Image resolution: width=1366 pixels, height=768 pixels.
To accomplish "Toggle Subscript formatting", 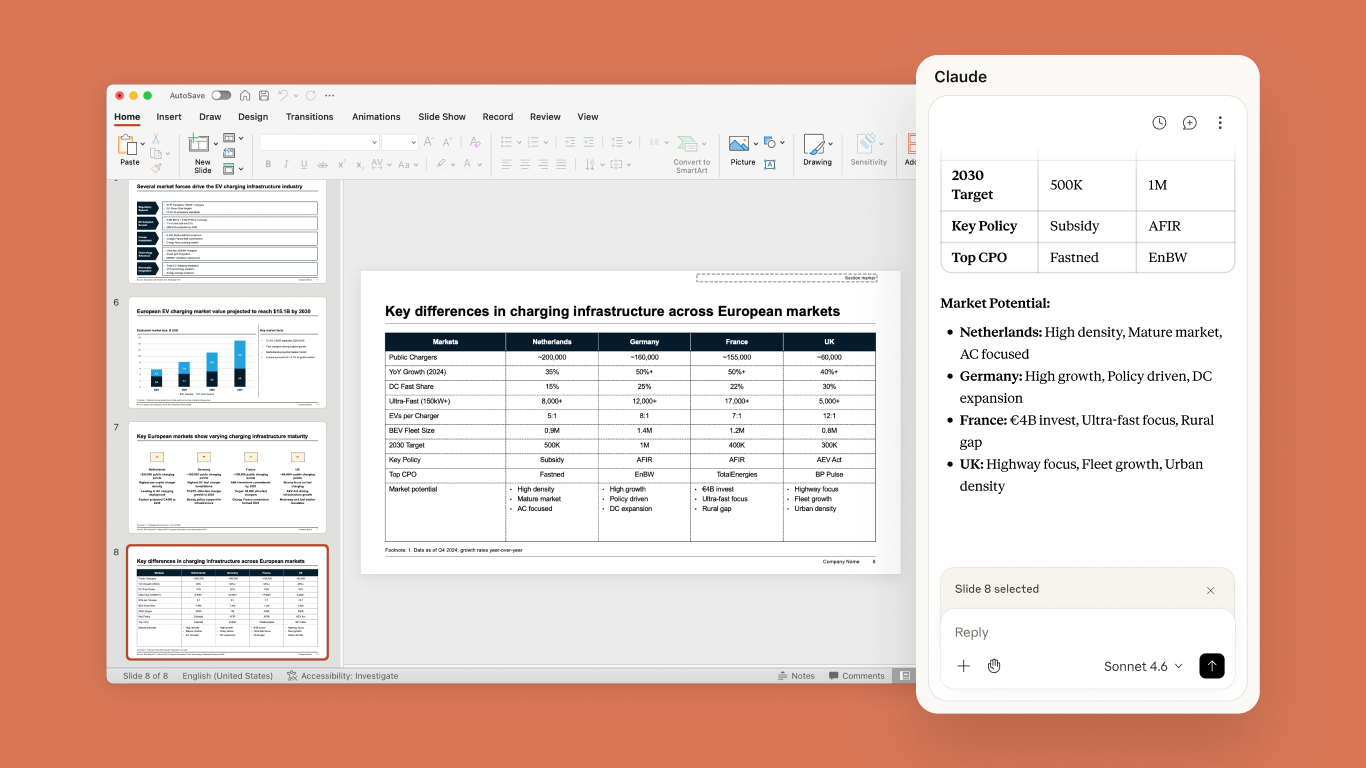I will point(360,164).
